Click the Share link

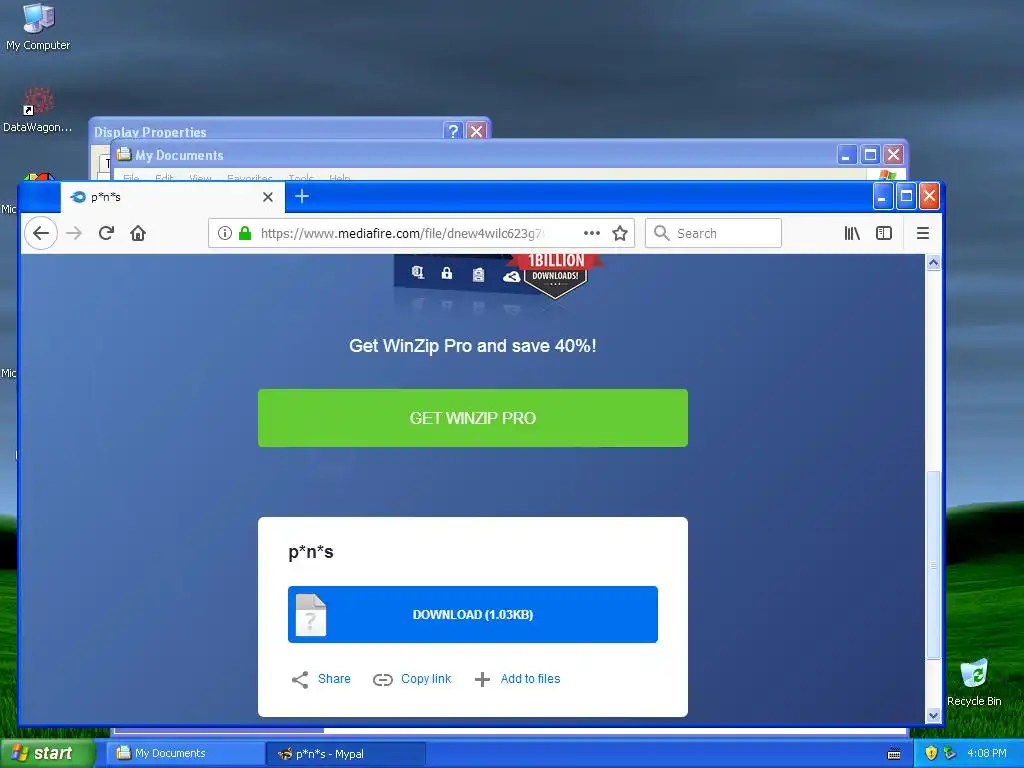[334, 679]
